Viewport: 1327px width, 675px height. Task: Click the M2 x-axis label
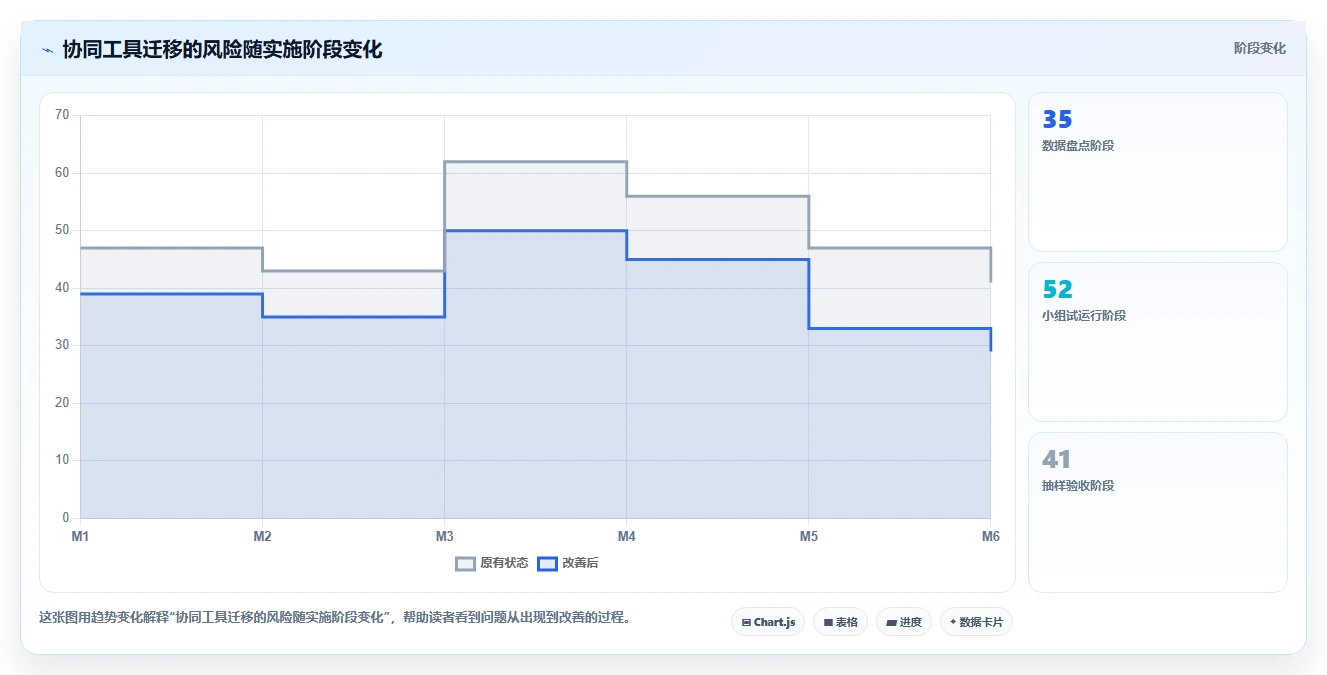pyautogui.click(x=262, y=536)
